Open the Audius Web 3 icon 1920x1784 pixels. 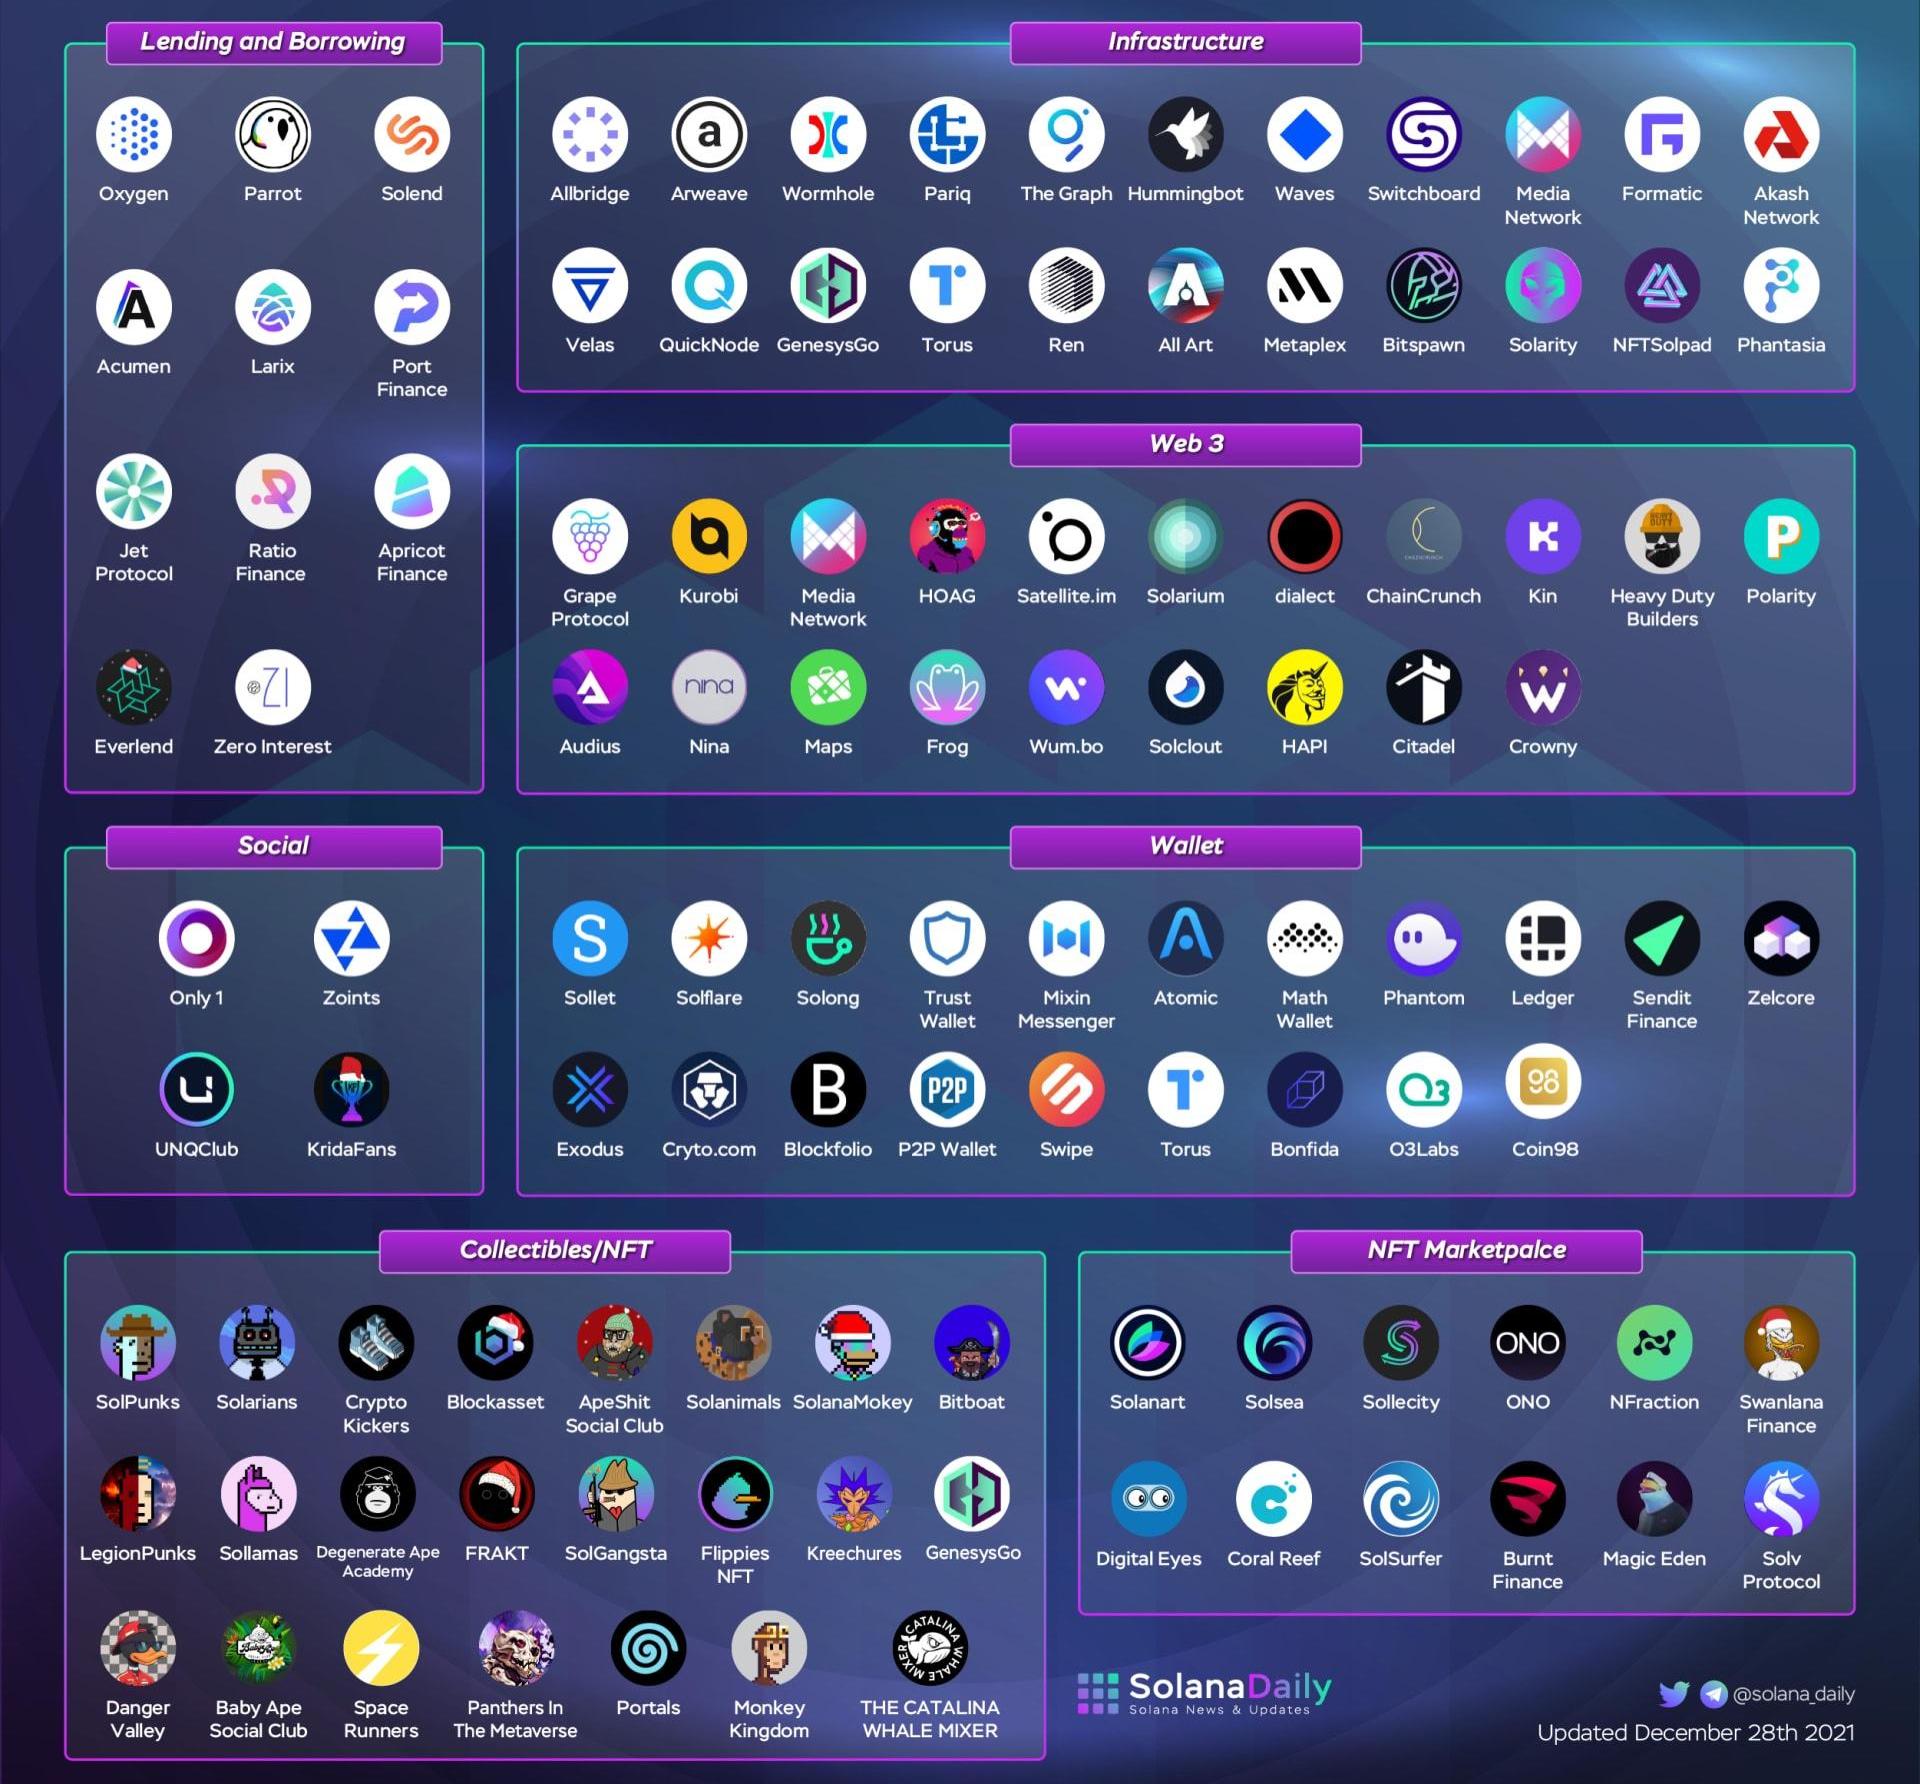click(589, 687)
